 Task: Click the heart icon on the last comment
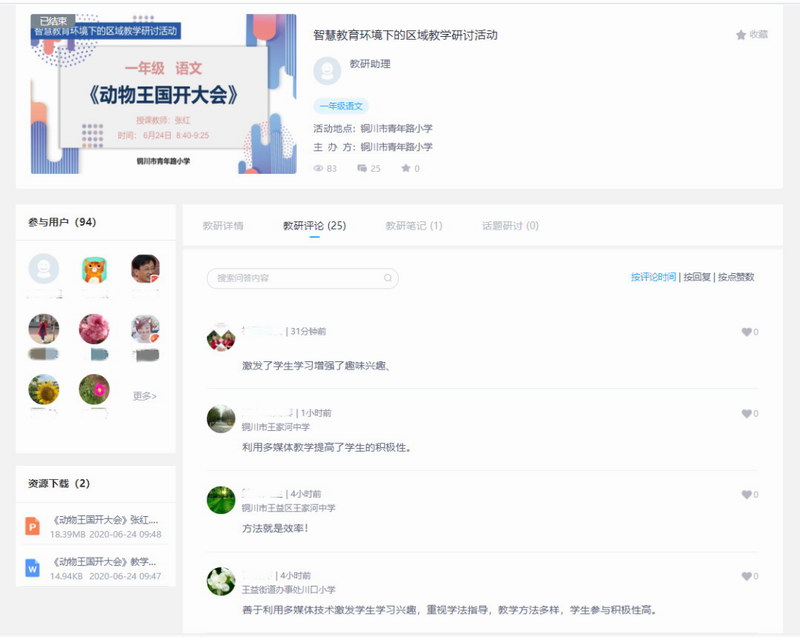coord(746,577)
